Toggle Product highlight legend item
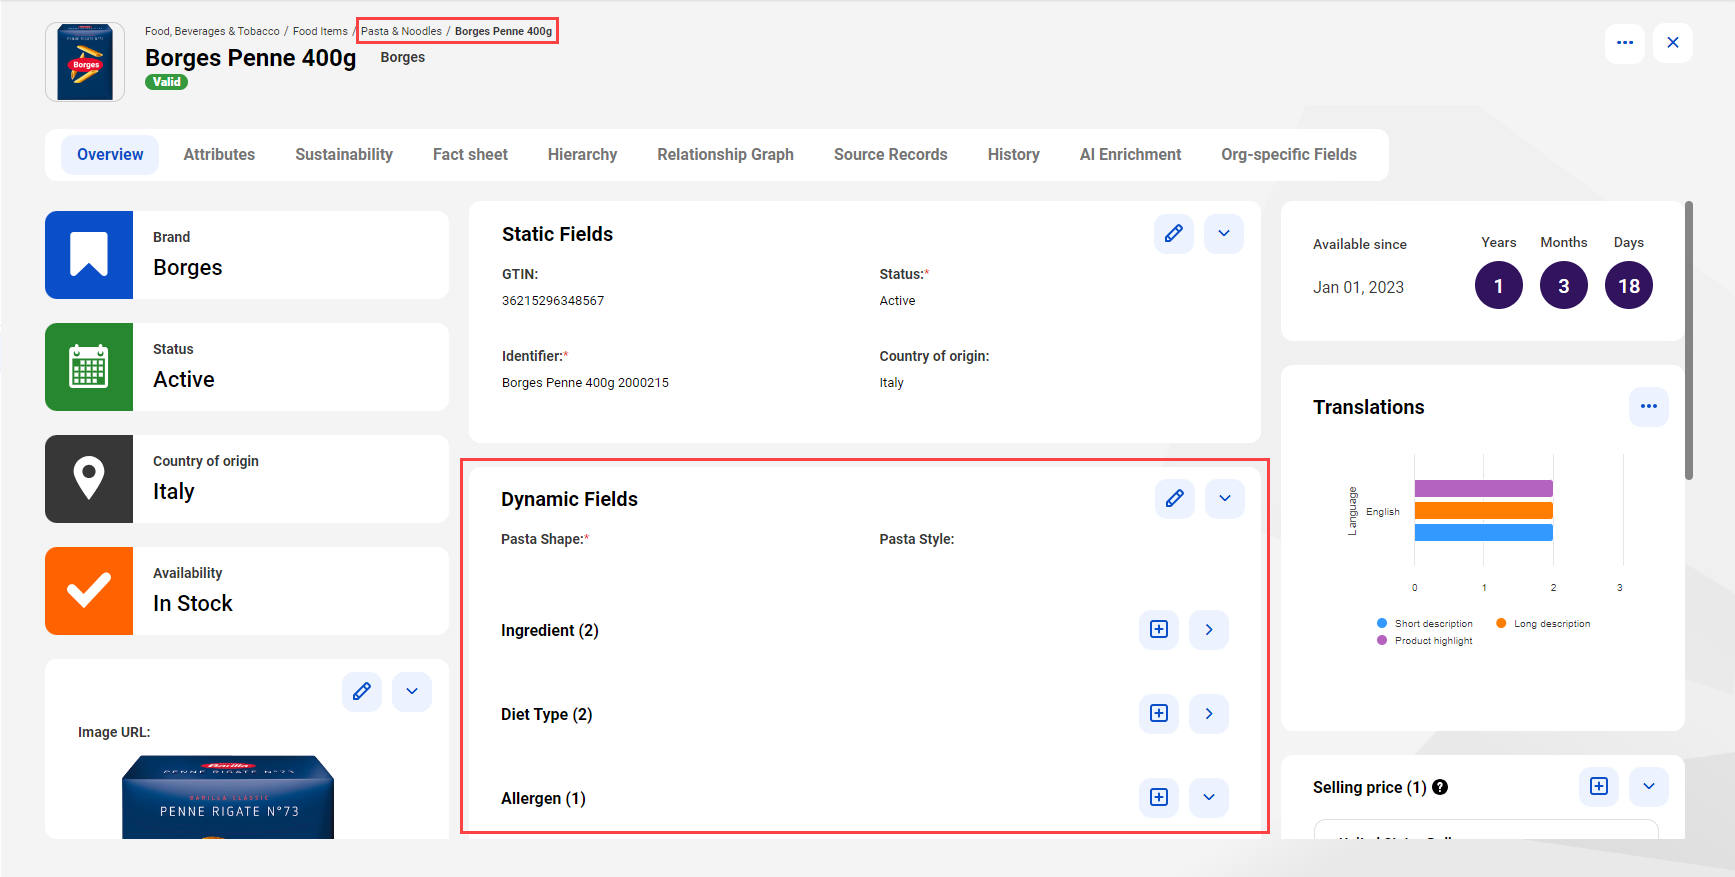The image size is (1735, 877). coord(1425,641)
